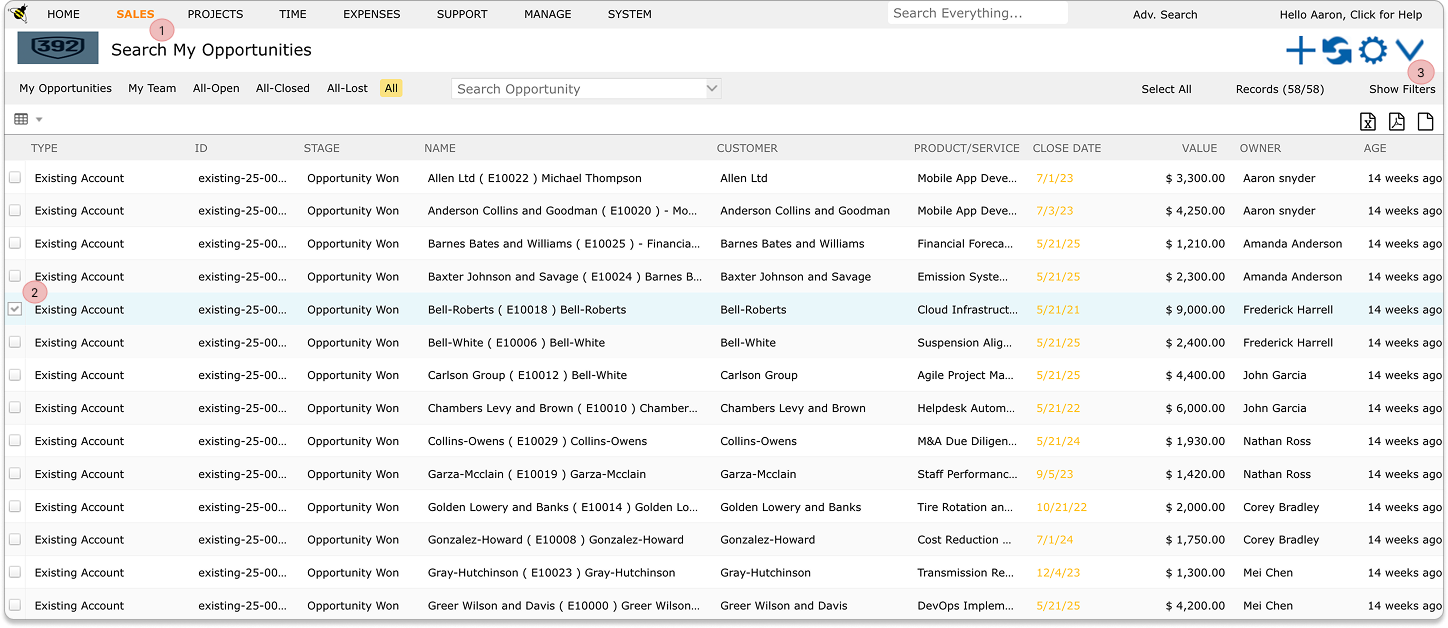Screen dimensions: 1448x628
Task: Sort by the CUSTOMER column header
Action: (747, 148)
